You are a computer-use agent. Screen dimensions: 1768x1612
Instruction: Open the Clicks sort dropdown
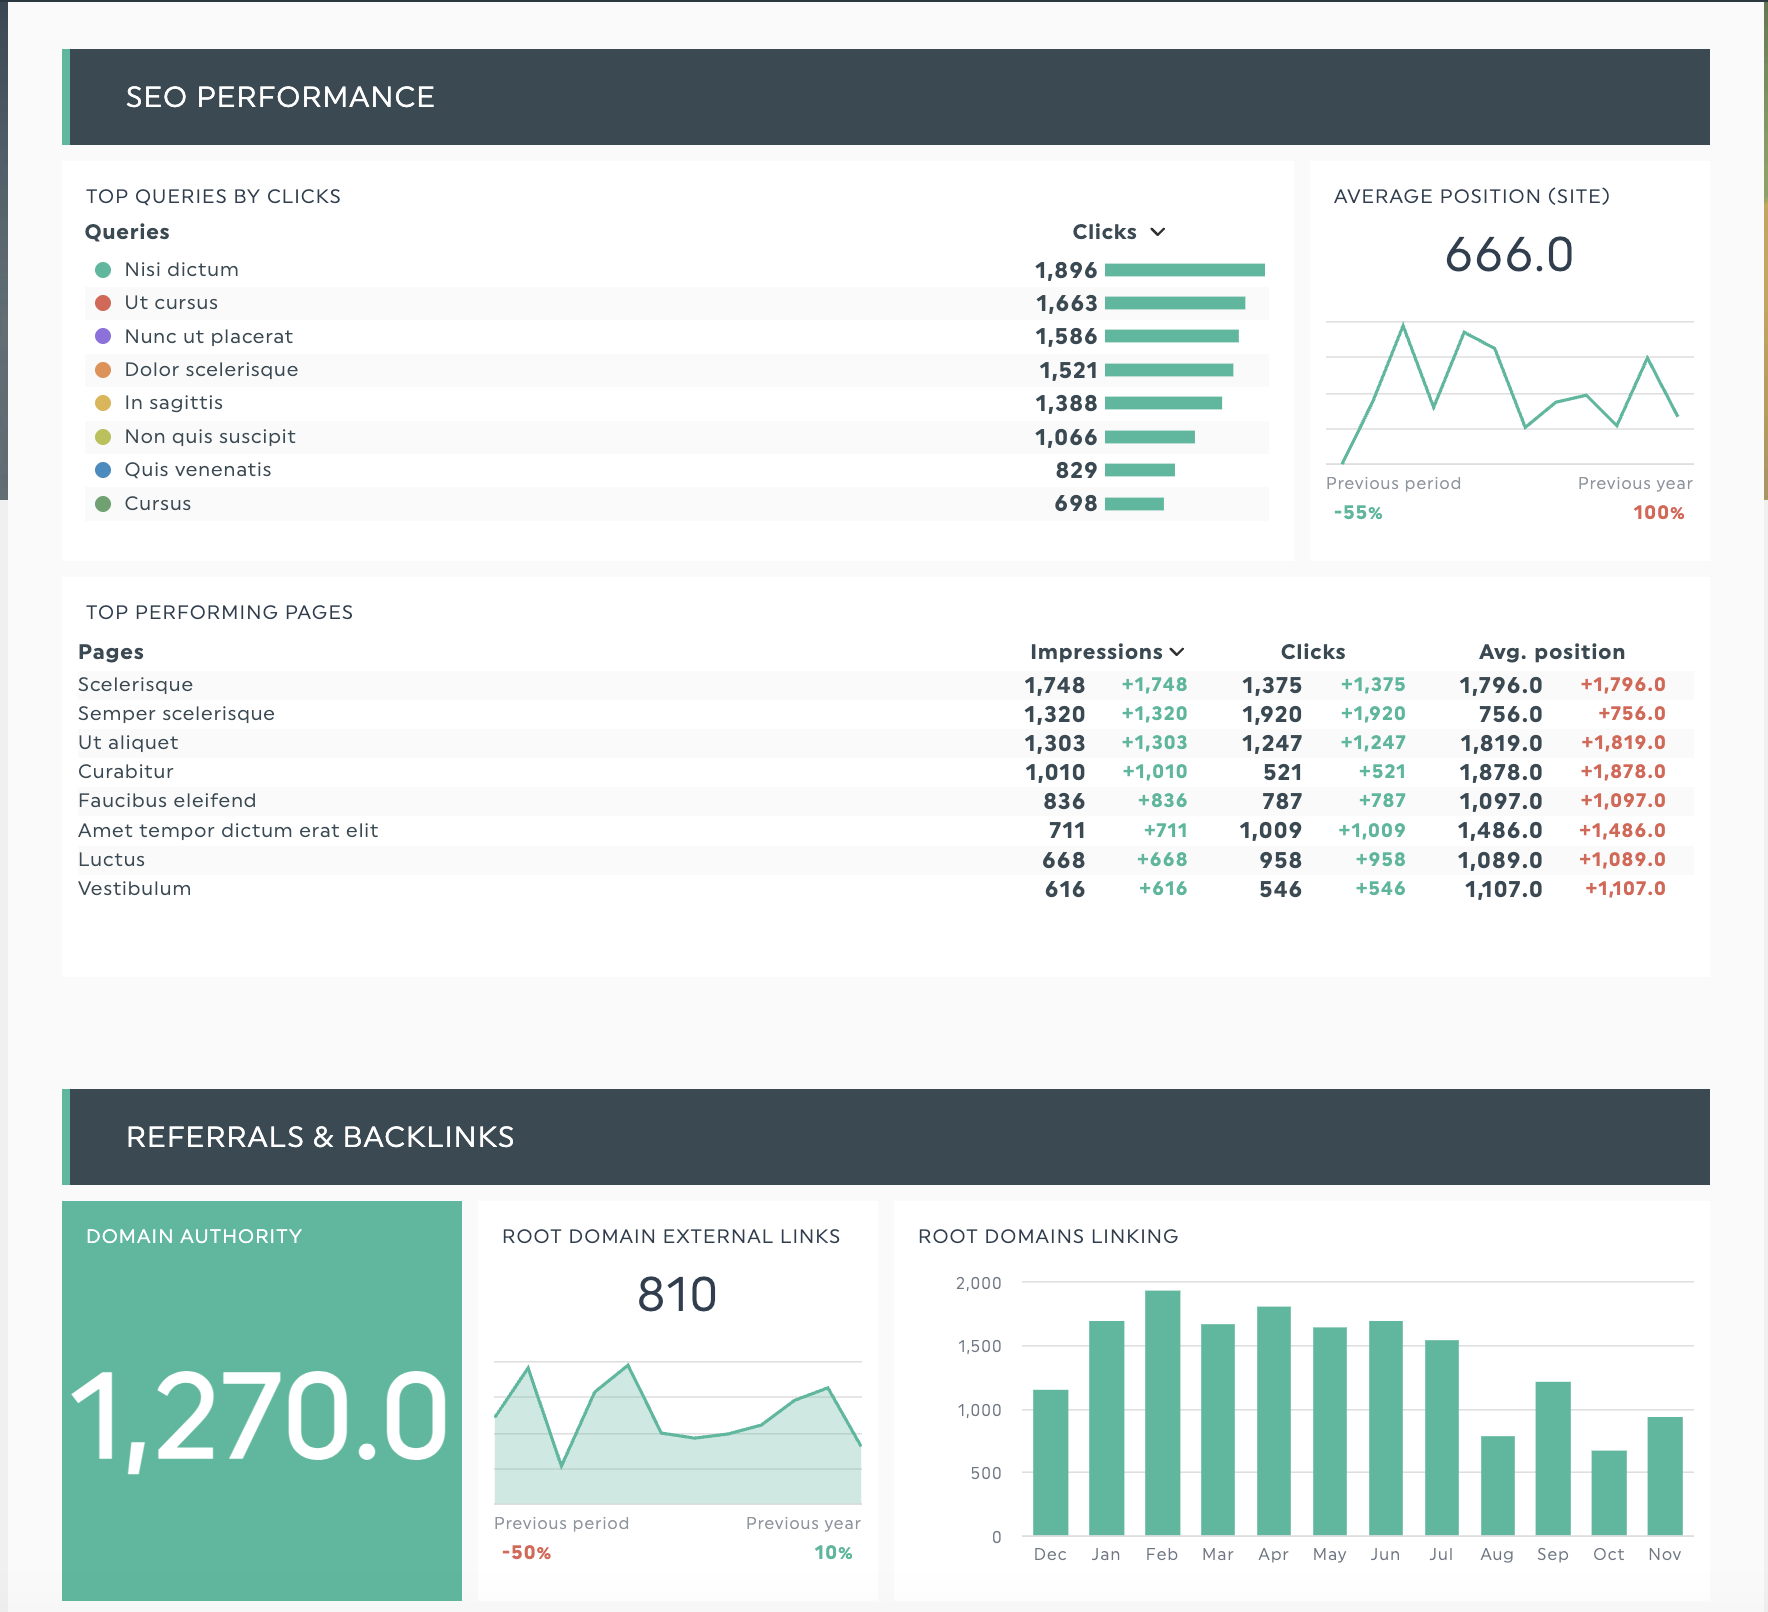point(1158,231)
